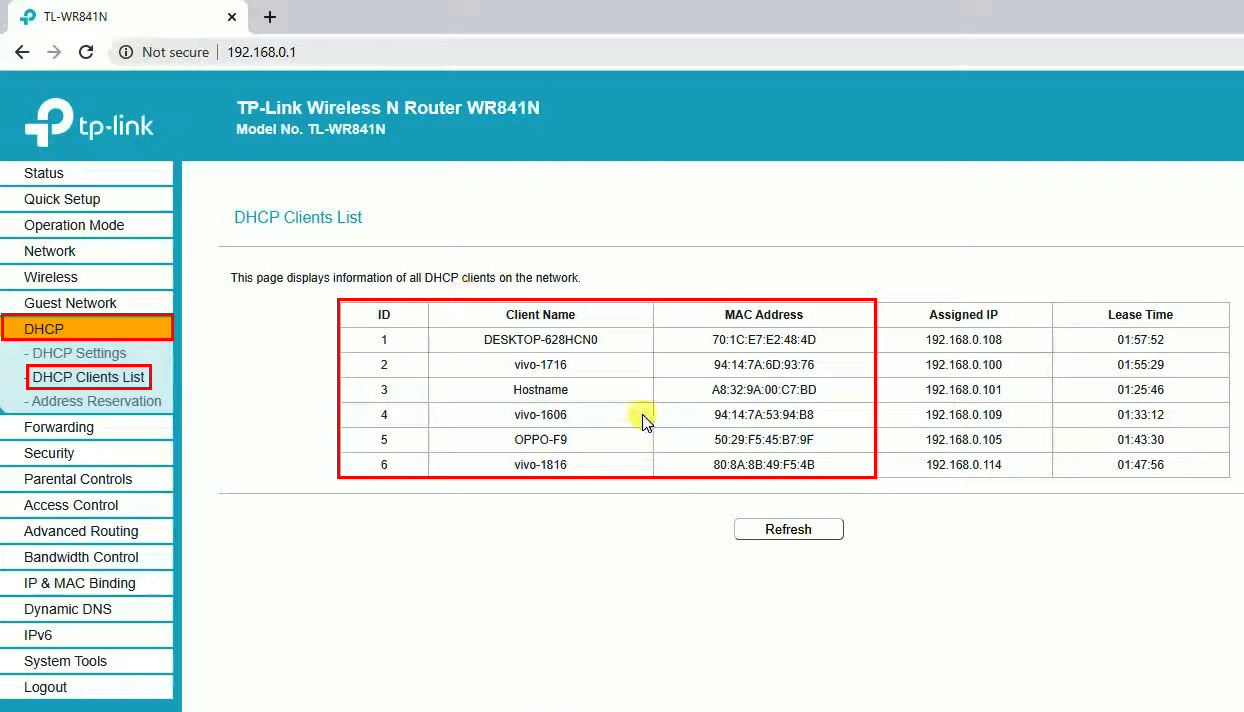Open the System Tools section
This screenshot has height=712, width=1244.
[x=66, y=661]
